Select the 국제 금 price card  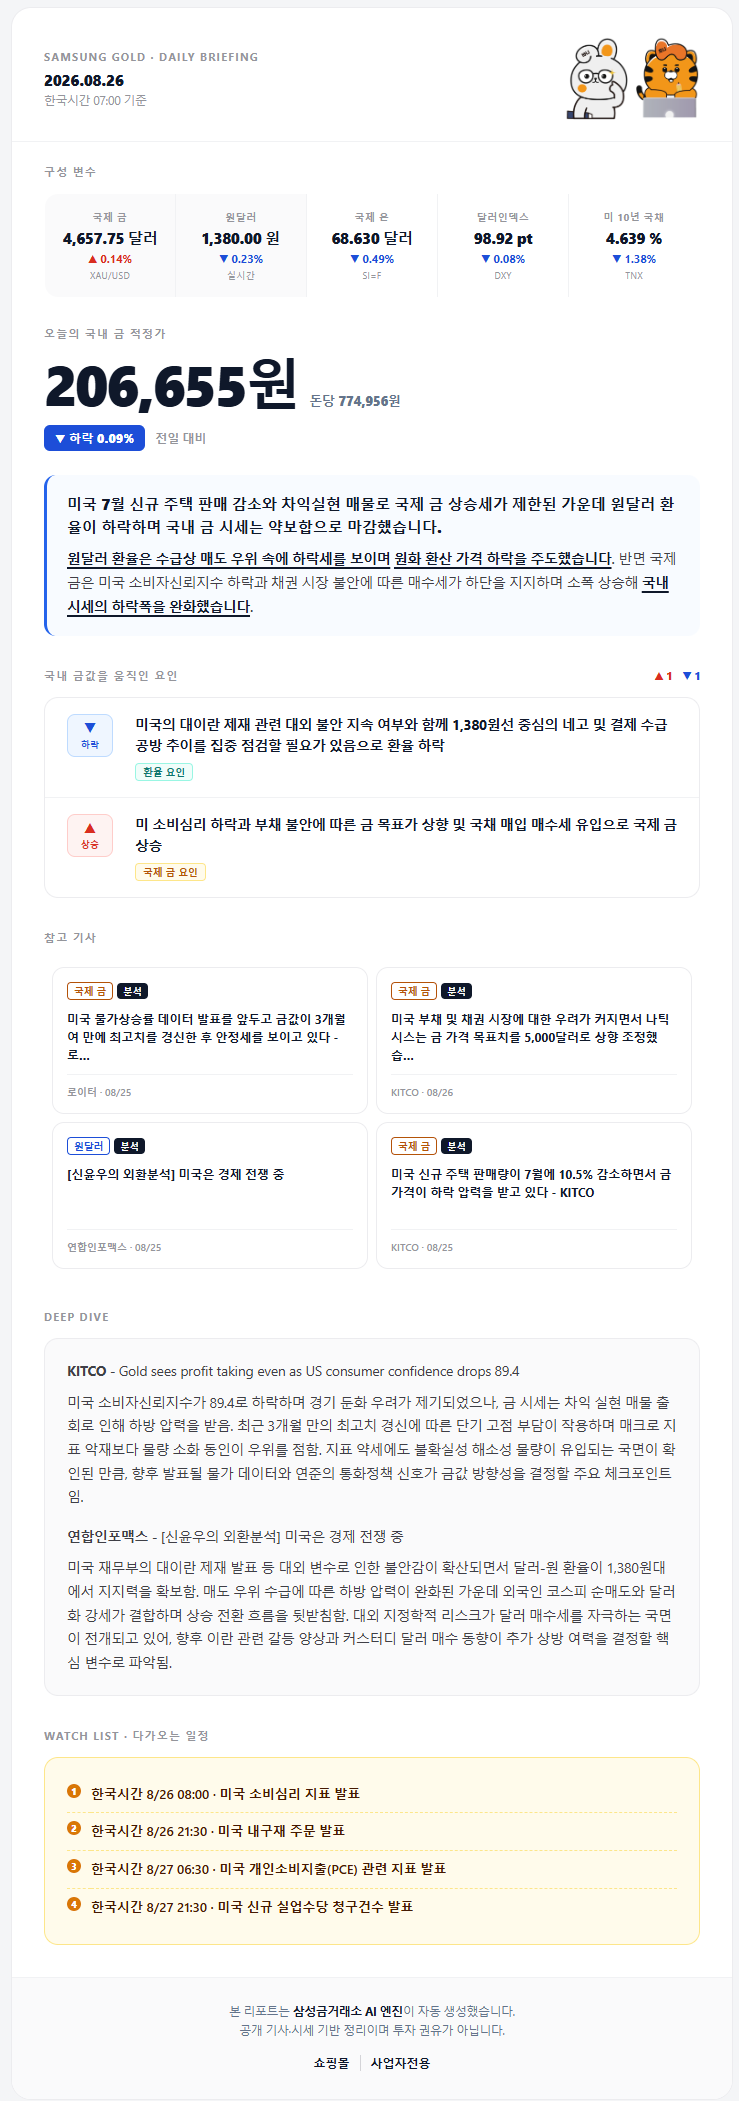pos(110,246)
